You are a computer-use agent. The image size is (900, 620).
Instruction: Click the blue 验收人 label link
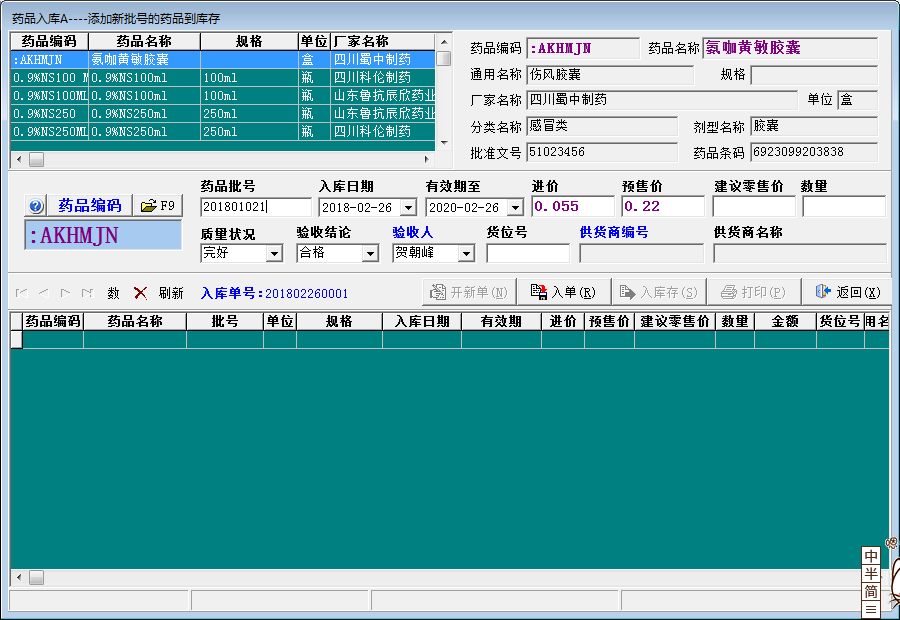413,232
